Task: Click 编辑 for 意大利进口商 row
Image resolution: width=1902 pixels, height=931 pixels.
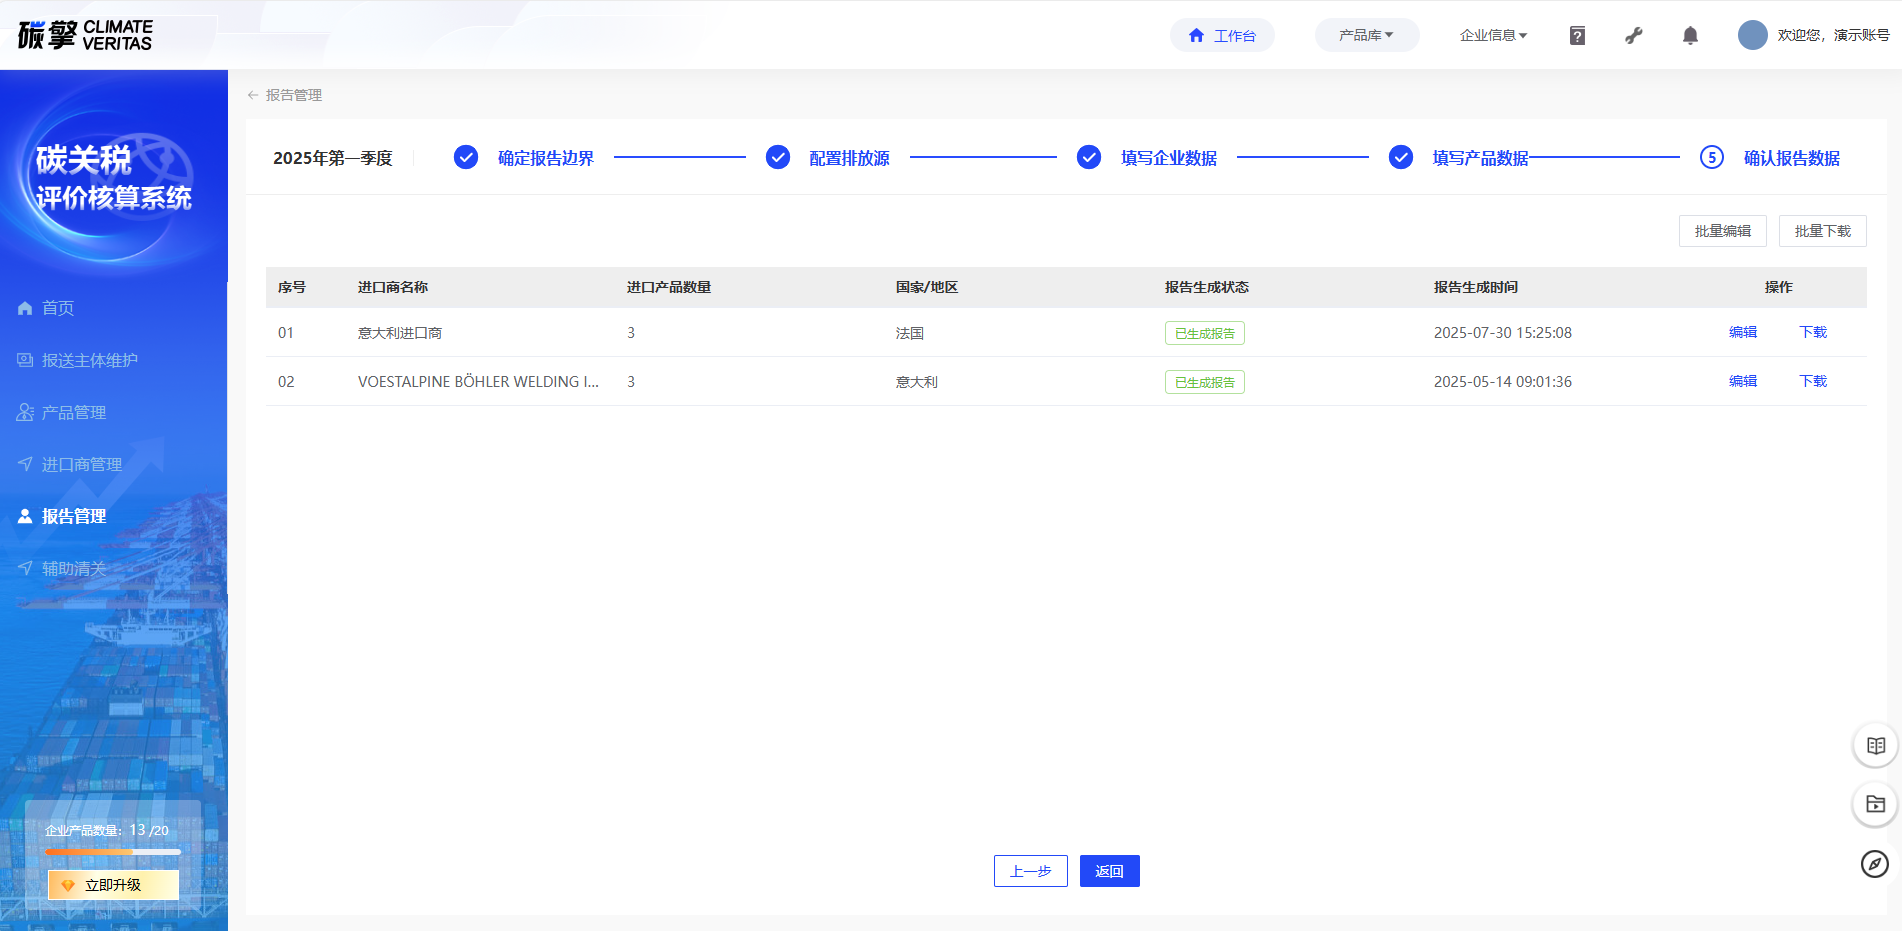Action: tap(1743, 332)
